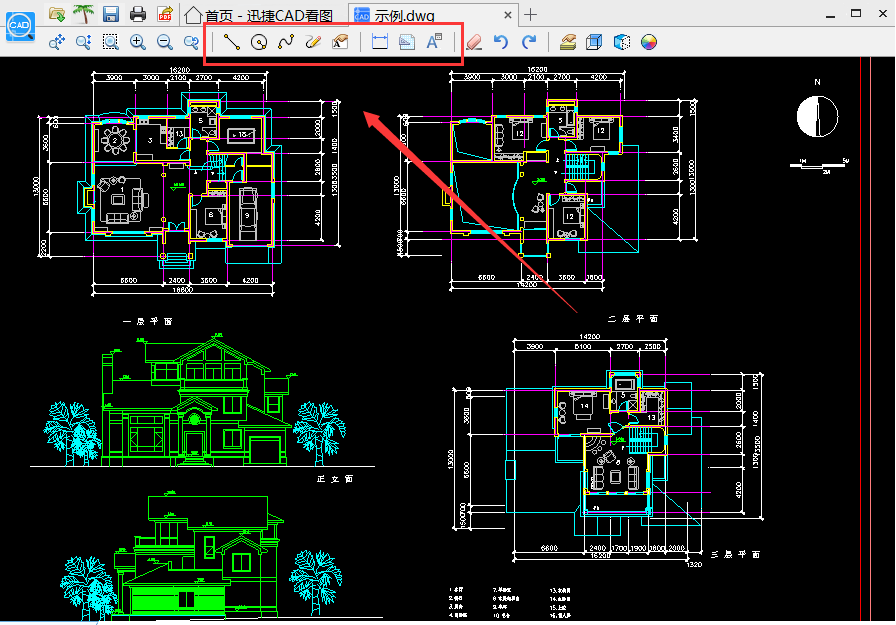Select the zoom window tool
The image size is (896, 625).
click(110, 42)
